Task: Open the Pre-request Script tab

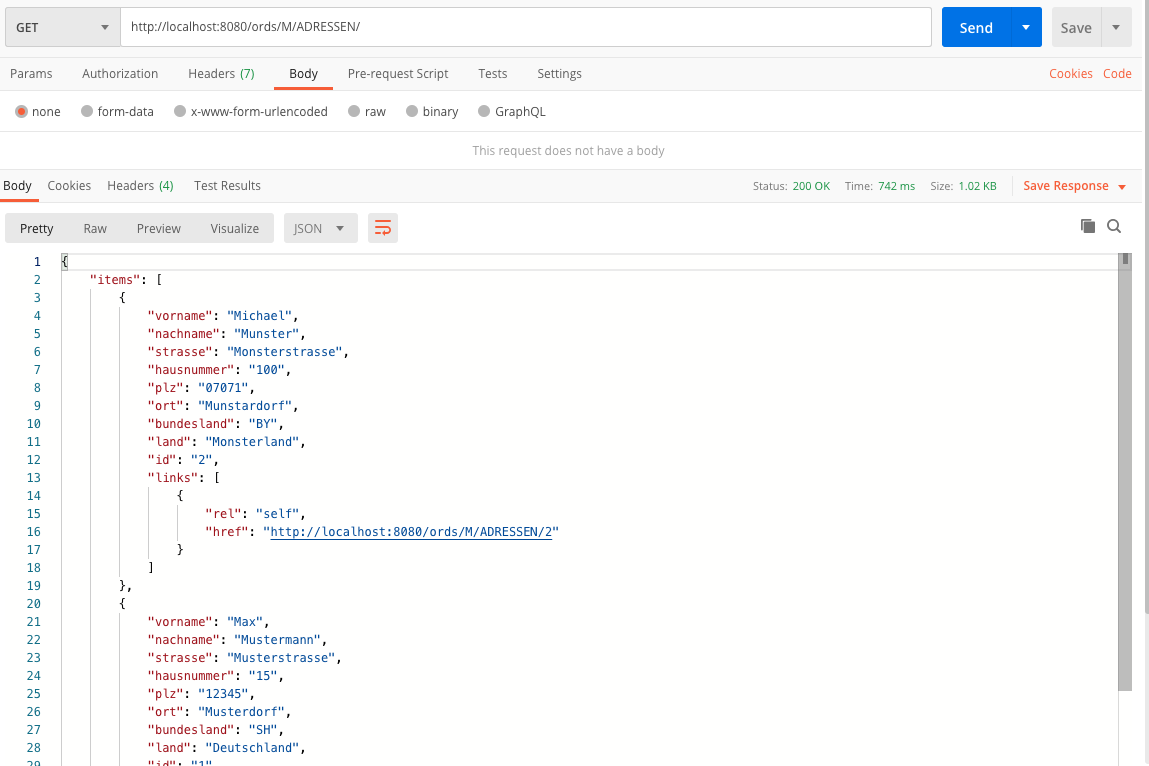Action: [398, 74]
